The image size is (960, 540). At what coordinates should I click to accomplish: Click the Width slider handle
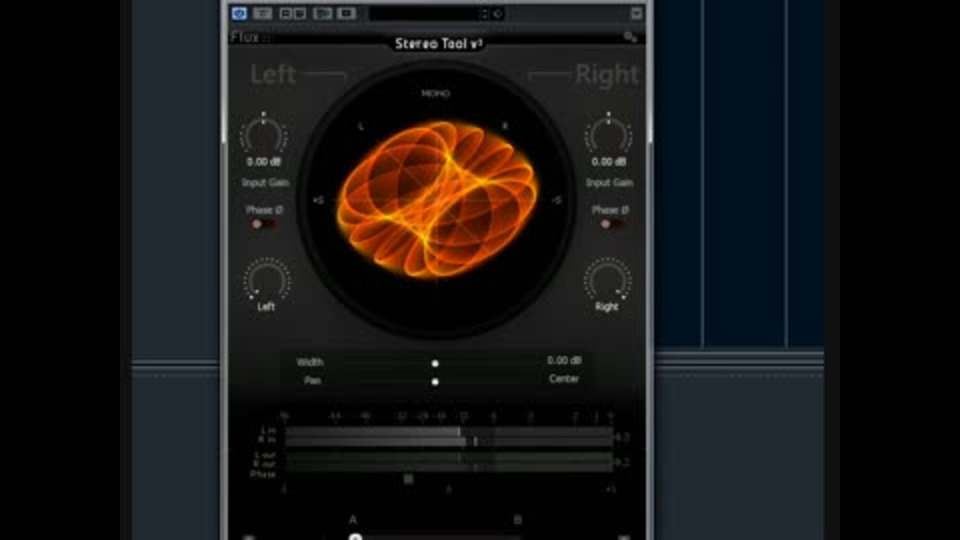pyautogui.click(x=435, y=364)
